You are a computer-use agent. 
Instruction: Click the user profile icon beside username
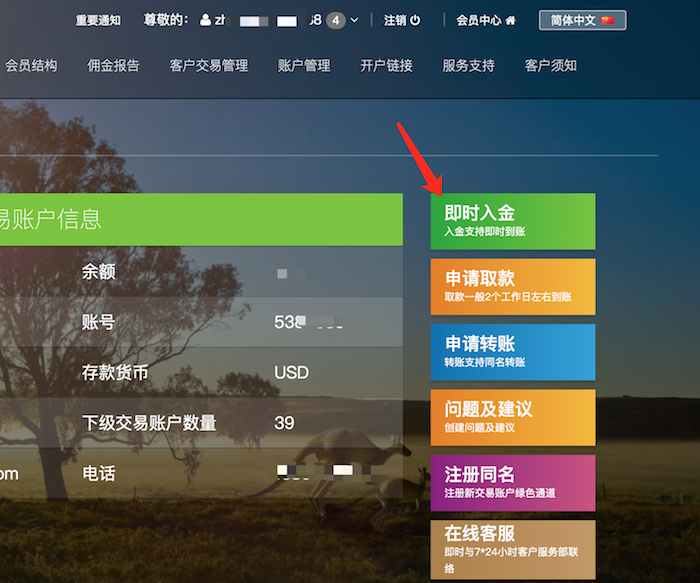[x=205, y=20]
